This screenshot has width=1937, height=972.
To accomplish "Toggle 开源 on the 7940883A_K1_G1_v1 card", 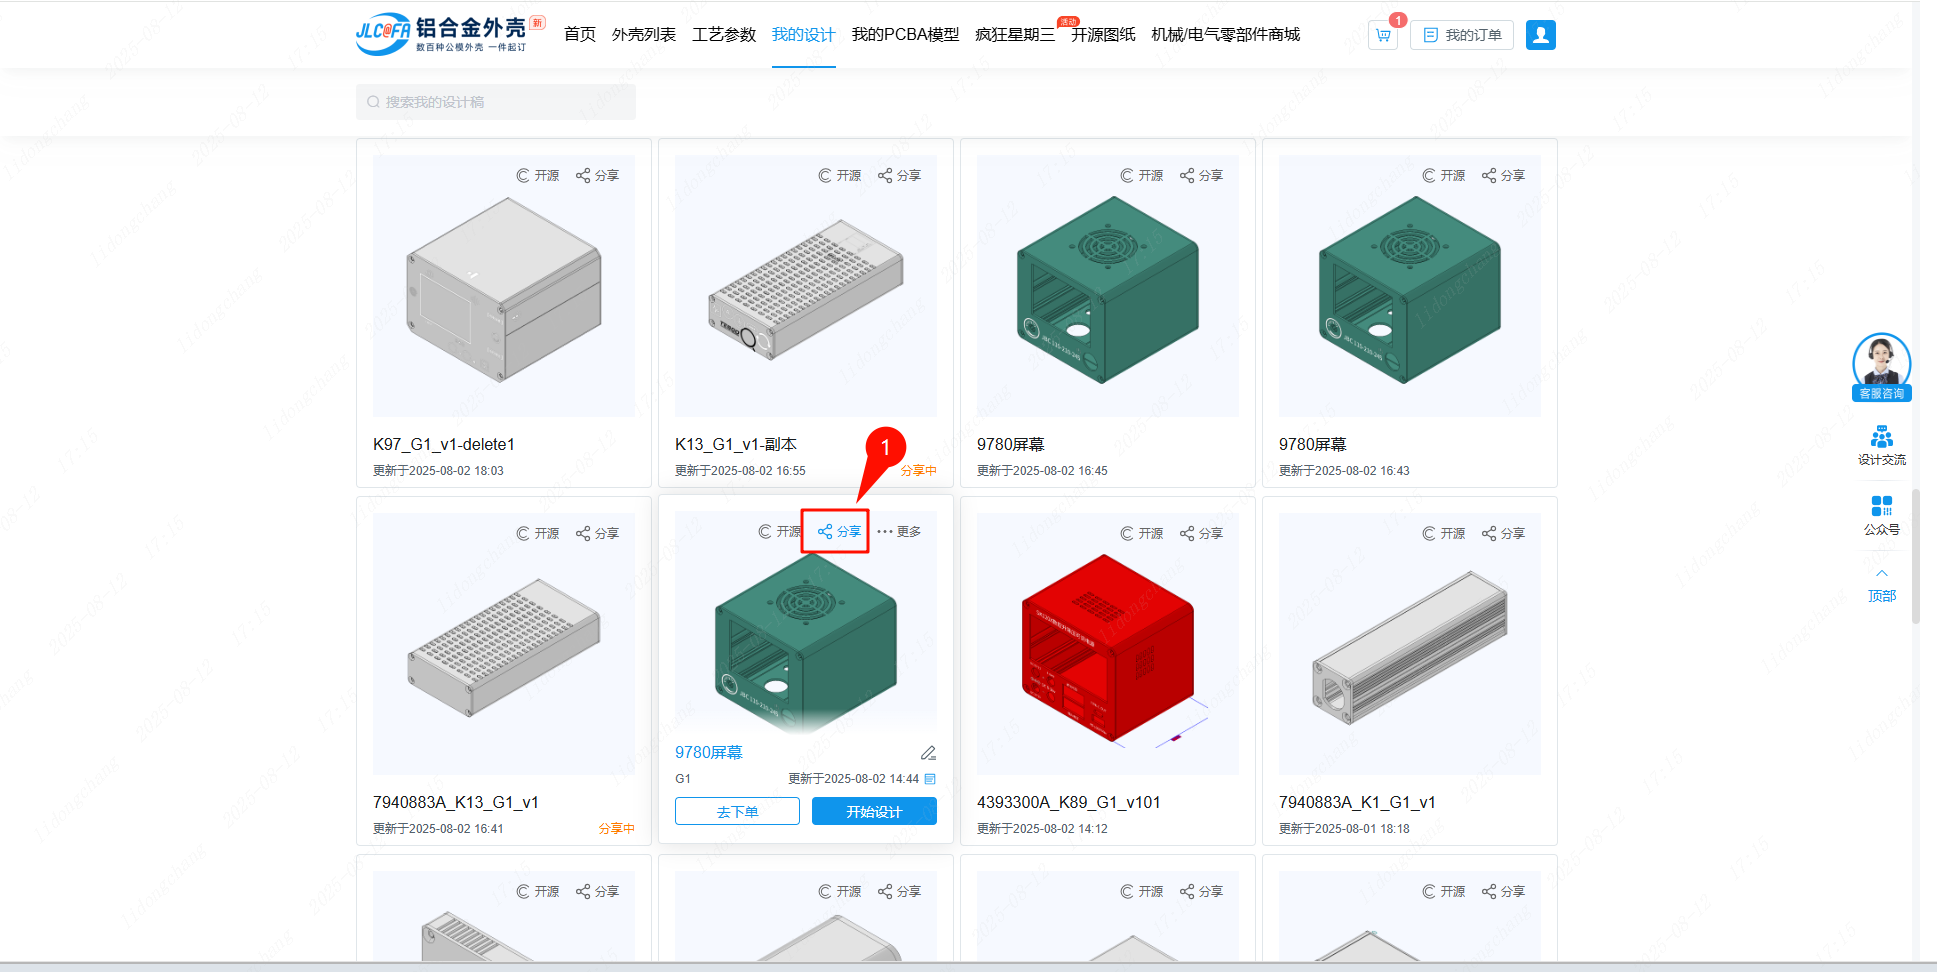I will pyautogui.click(x=1443, y=534).
